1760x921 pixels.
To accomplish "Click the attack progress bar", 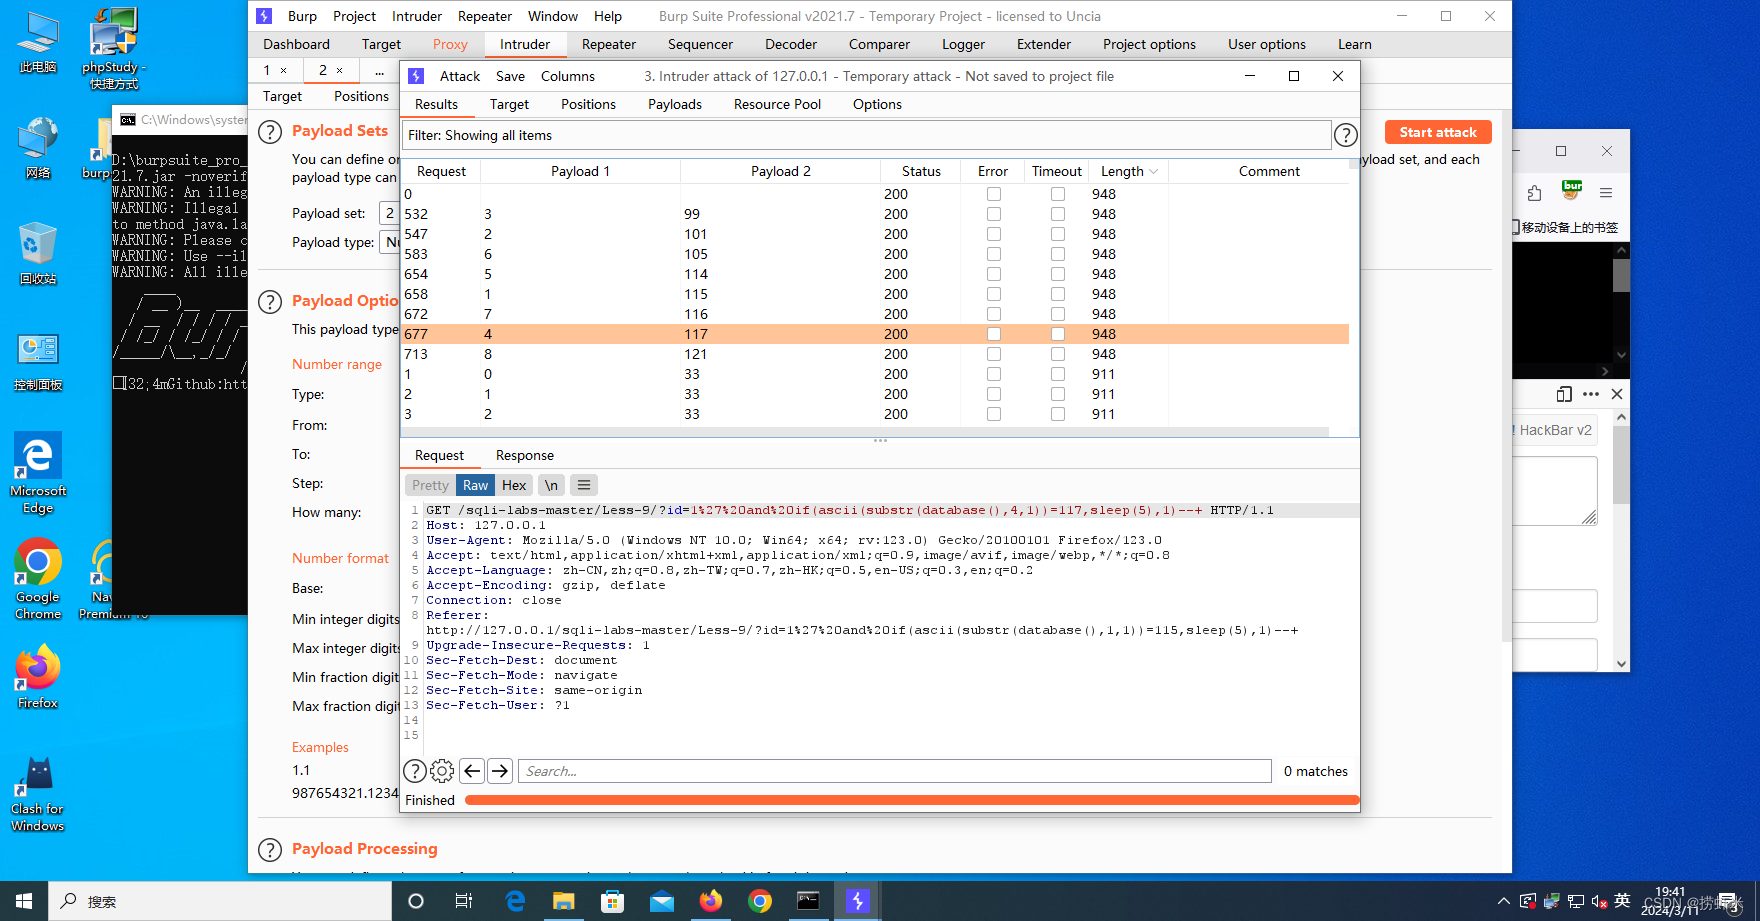I will tap(912, 800).
